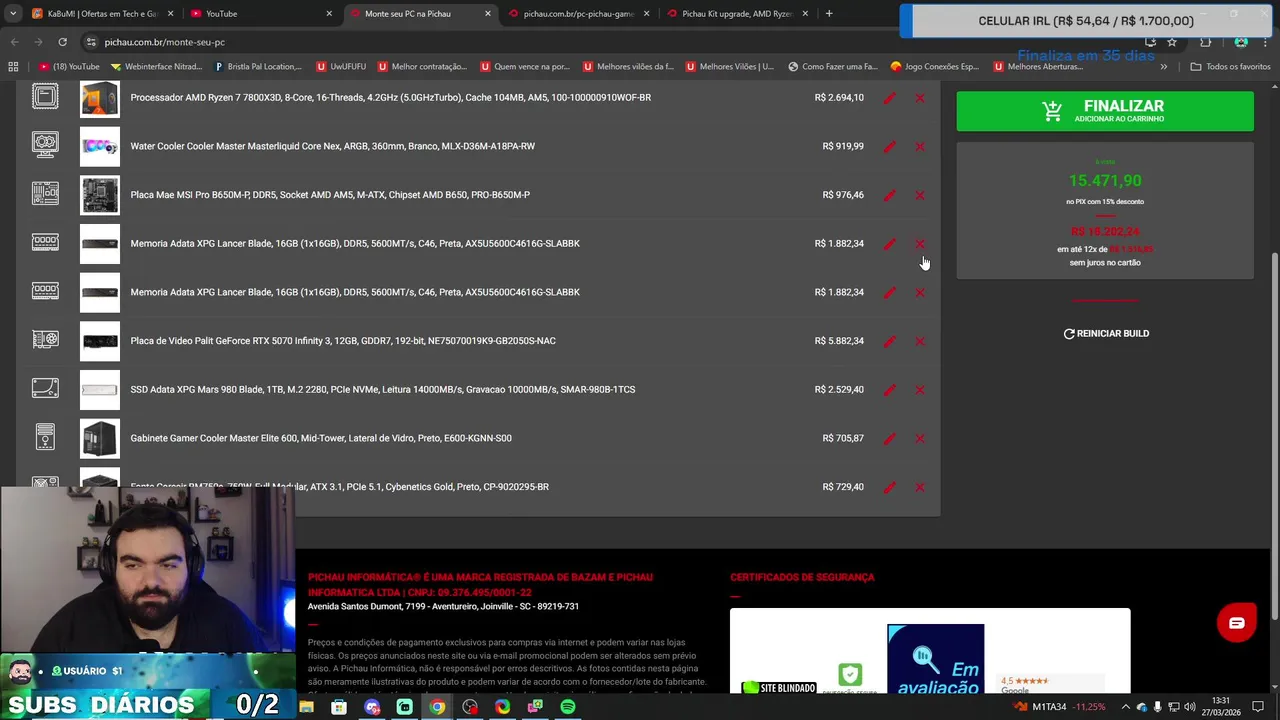Click the SSD storage category icon
Image resolution: width=1280 pixels, height=720 pixels.
[45, 388]
